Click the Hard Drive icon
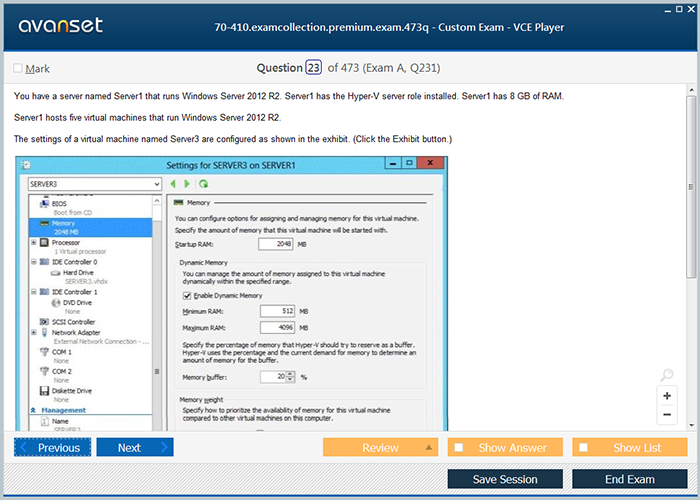 point(55,273)
